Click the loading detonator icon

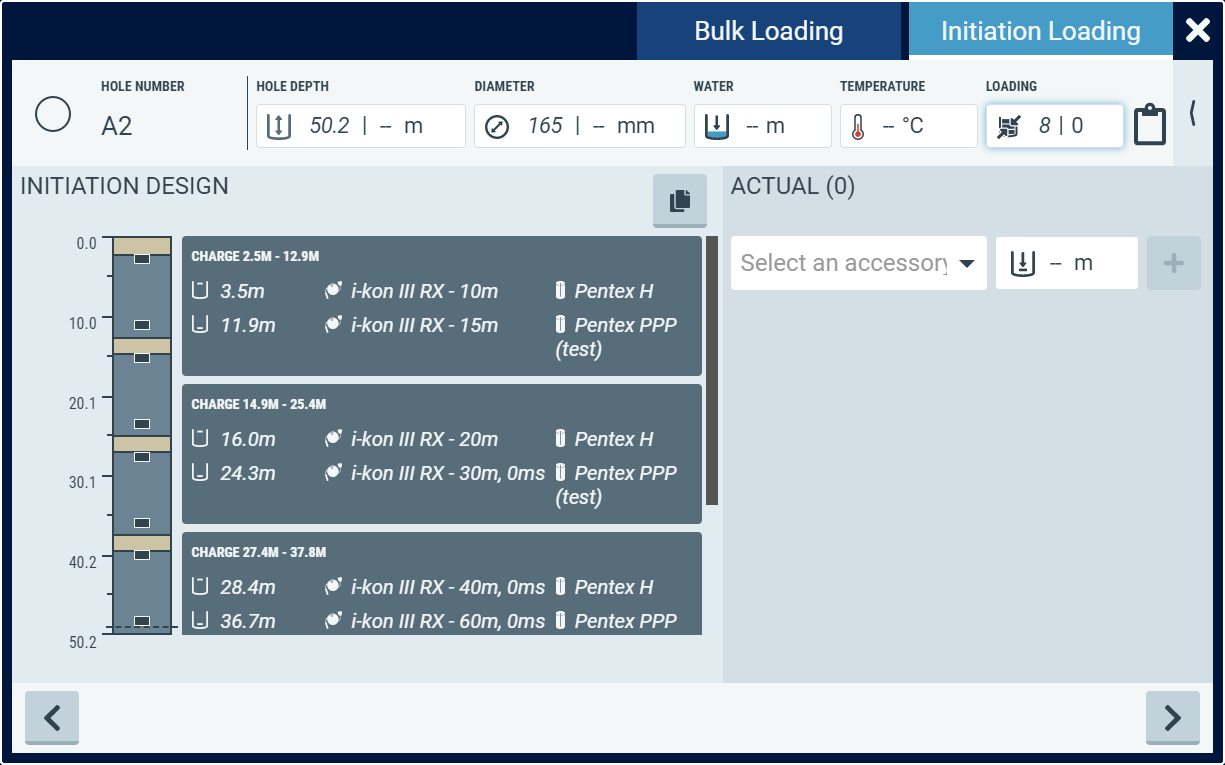pos(1009,126)
